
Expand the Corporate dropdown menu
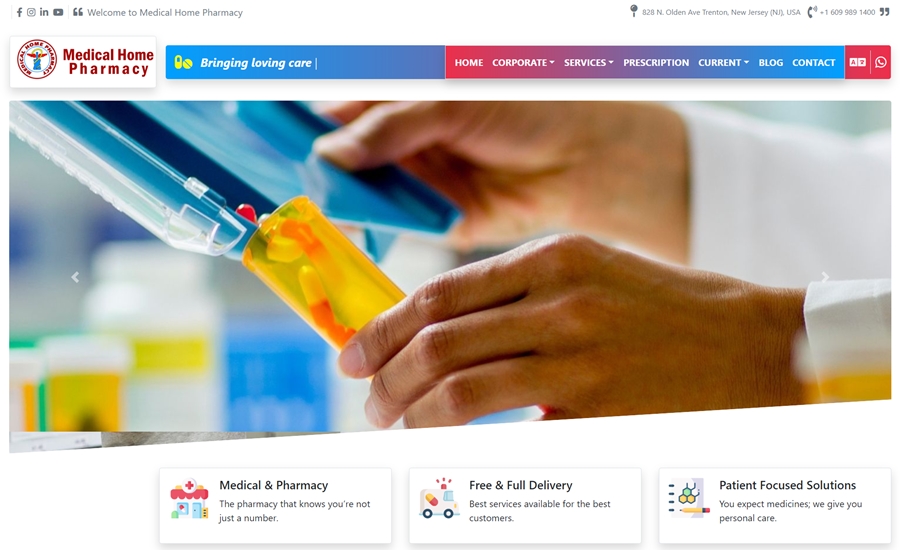[x=523, y=63]
